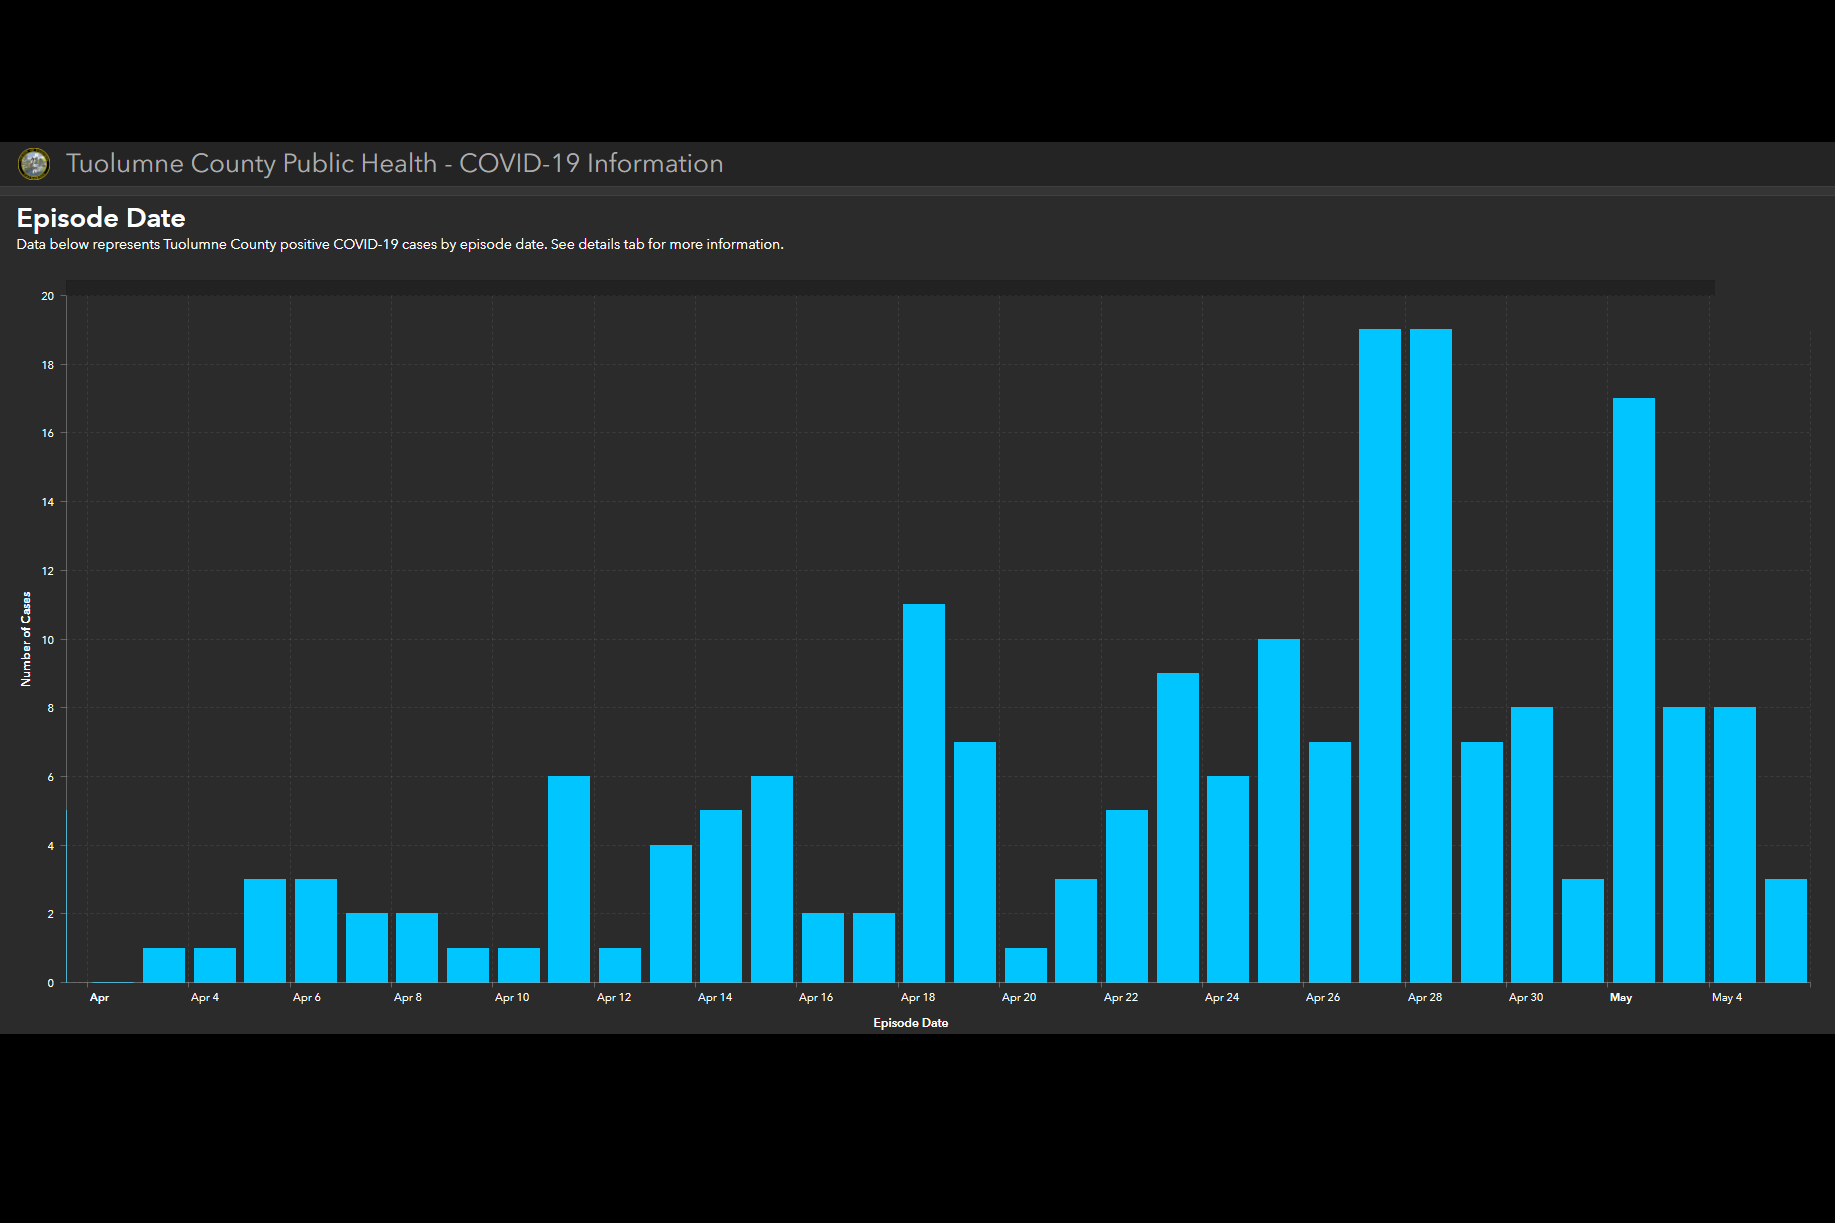Select the 2-case bar above Apr 16 label
Screen dimensions: 1835x1223
click(x=823, y=948)
